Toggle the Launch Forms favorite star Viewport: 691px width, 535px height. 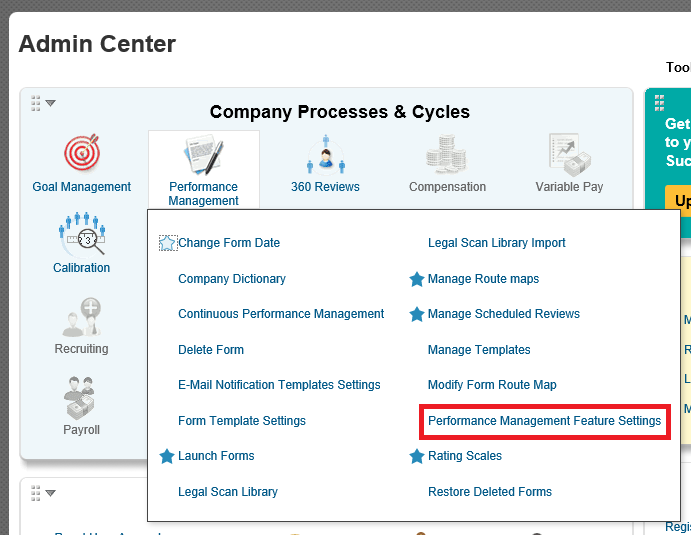(x=167, y=456)
